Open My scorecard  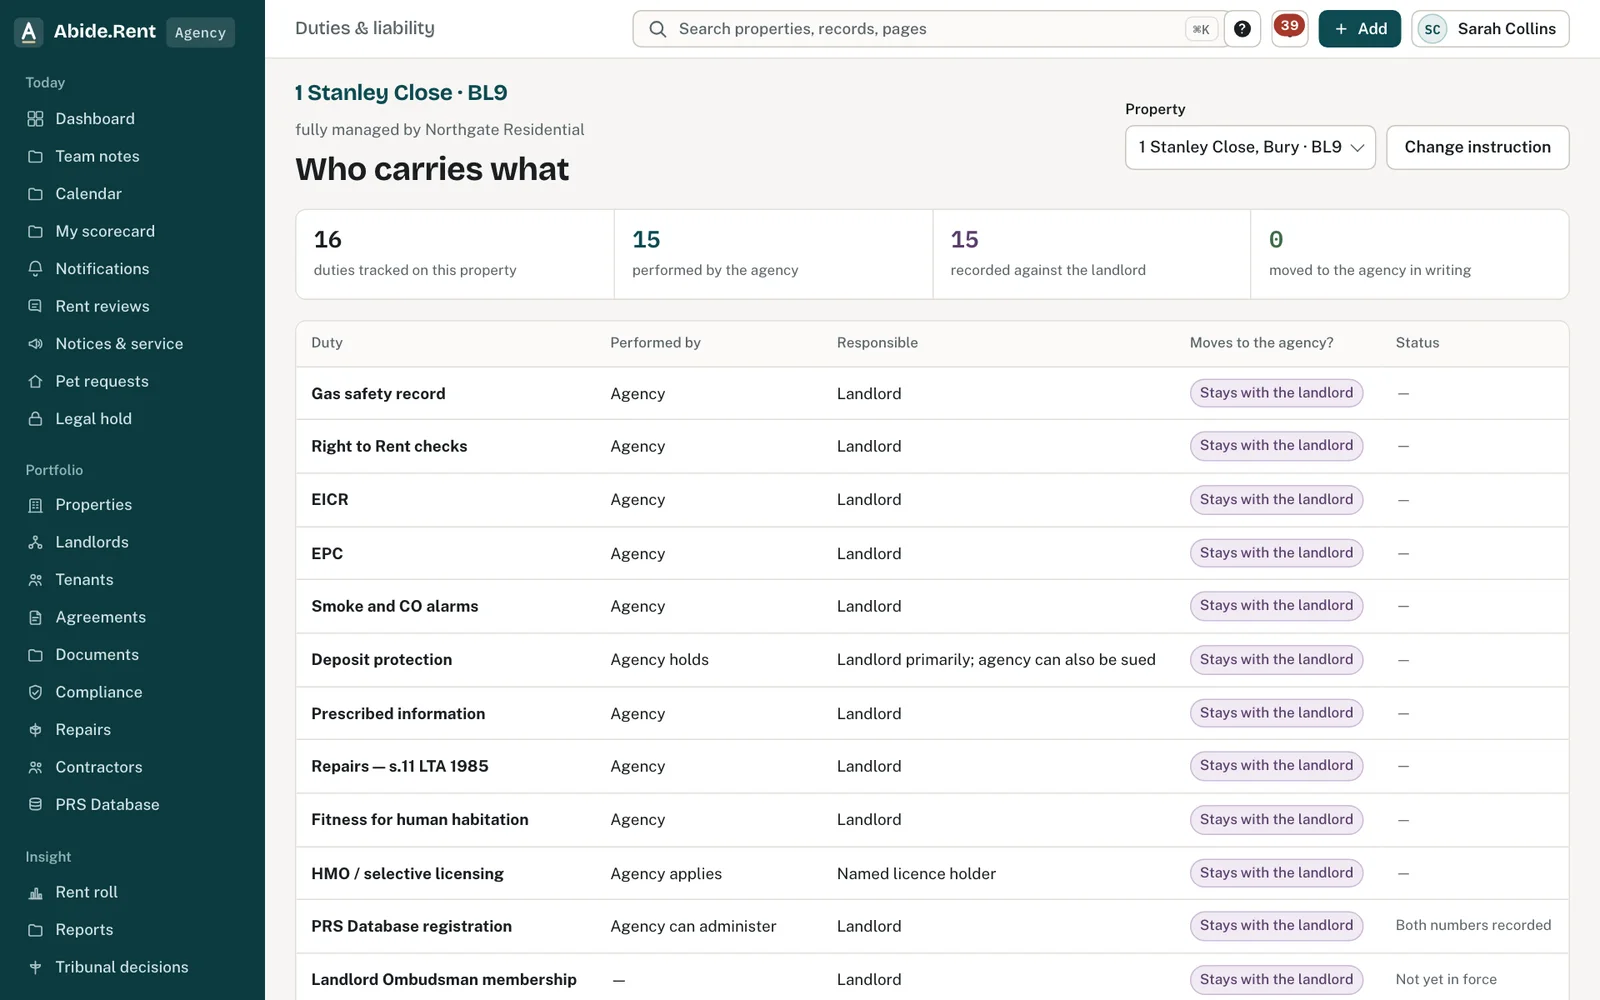pos(105,231)
